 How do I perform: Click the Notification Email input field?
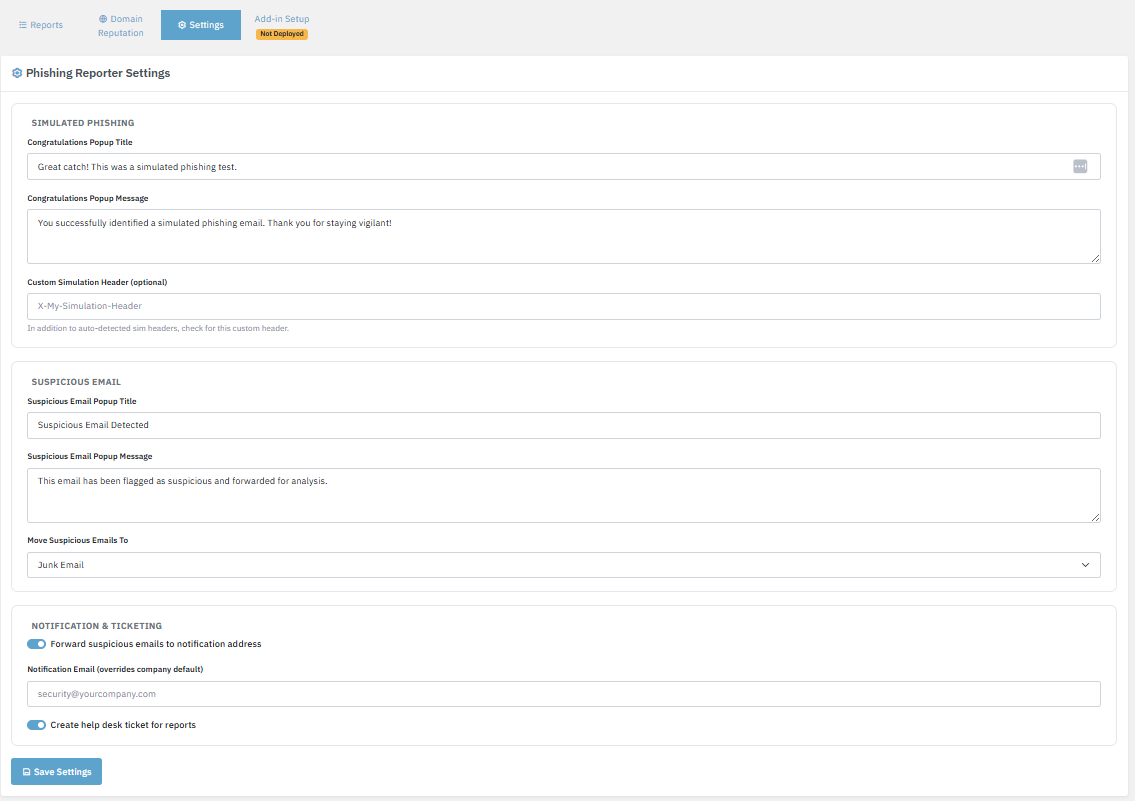coord(564,694)
